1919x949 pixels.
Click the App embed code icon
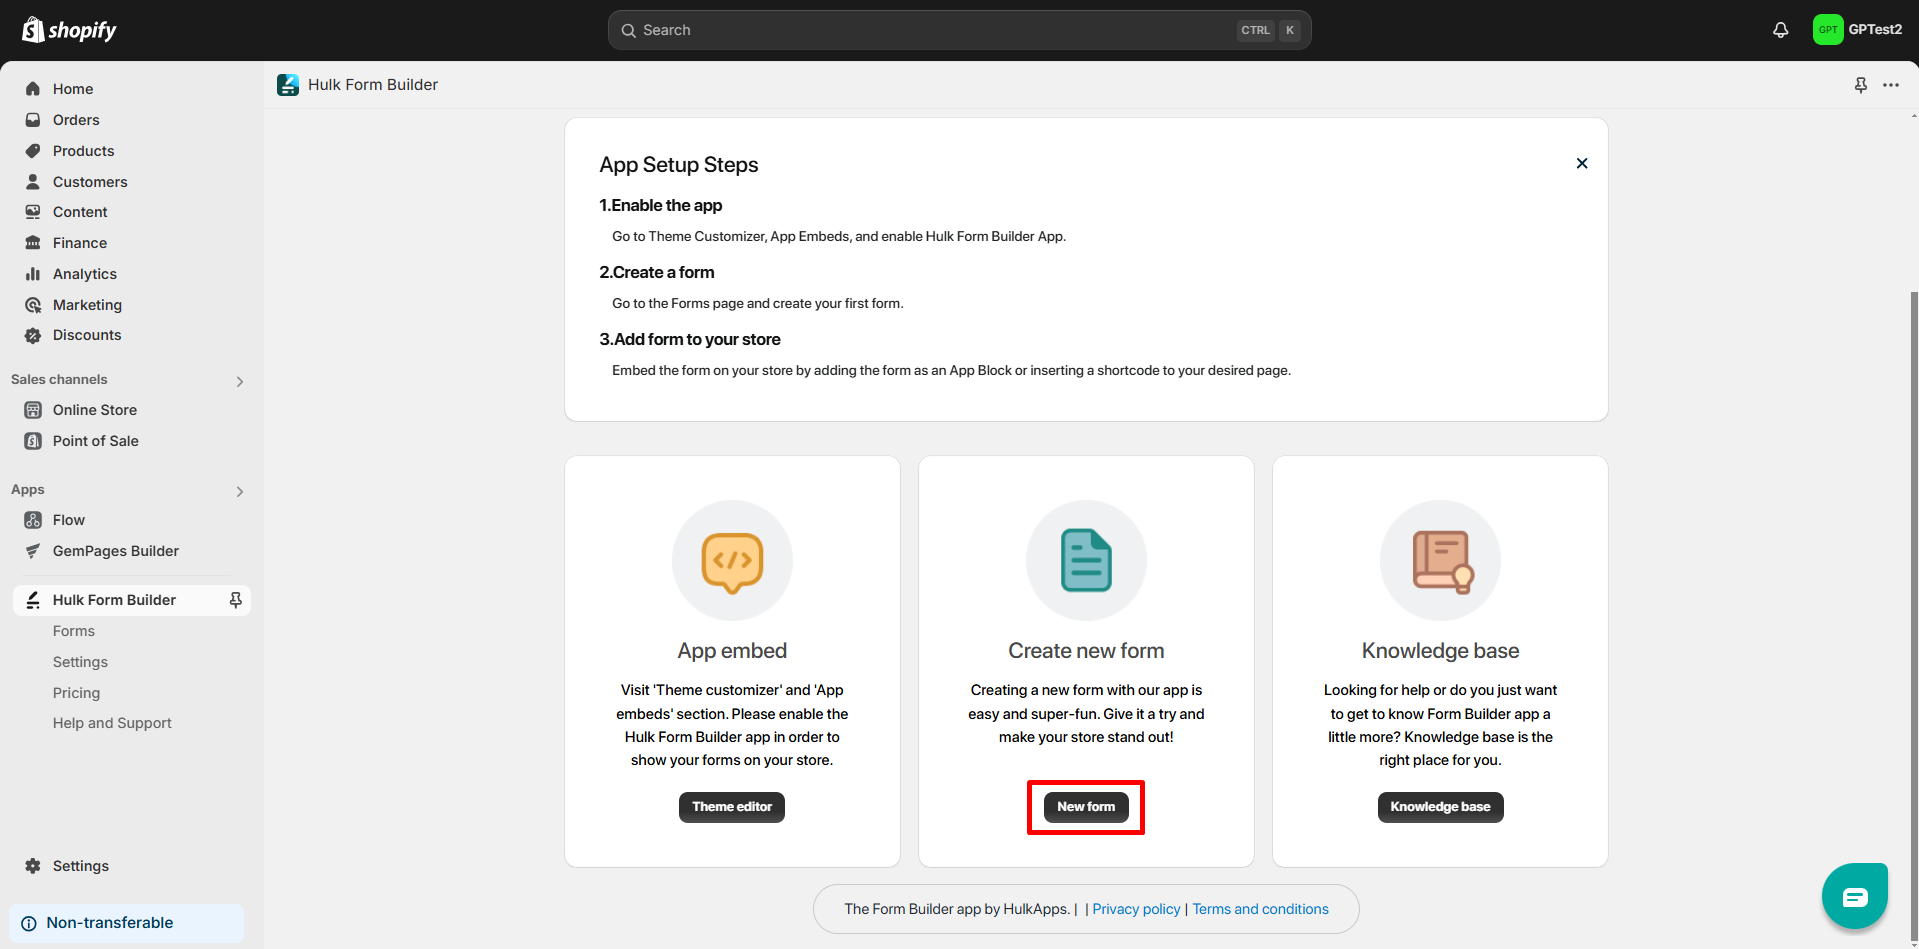tap(732, 560)
